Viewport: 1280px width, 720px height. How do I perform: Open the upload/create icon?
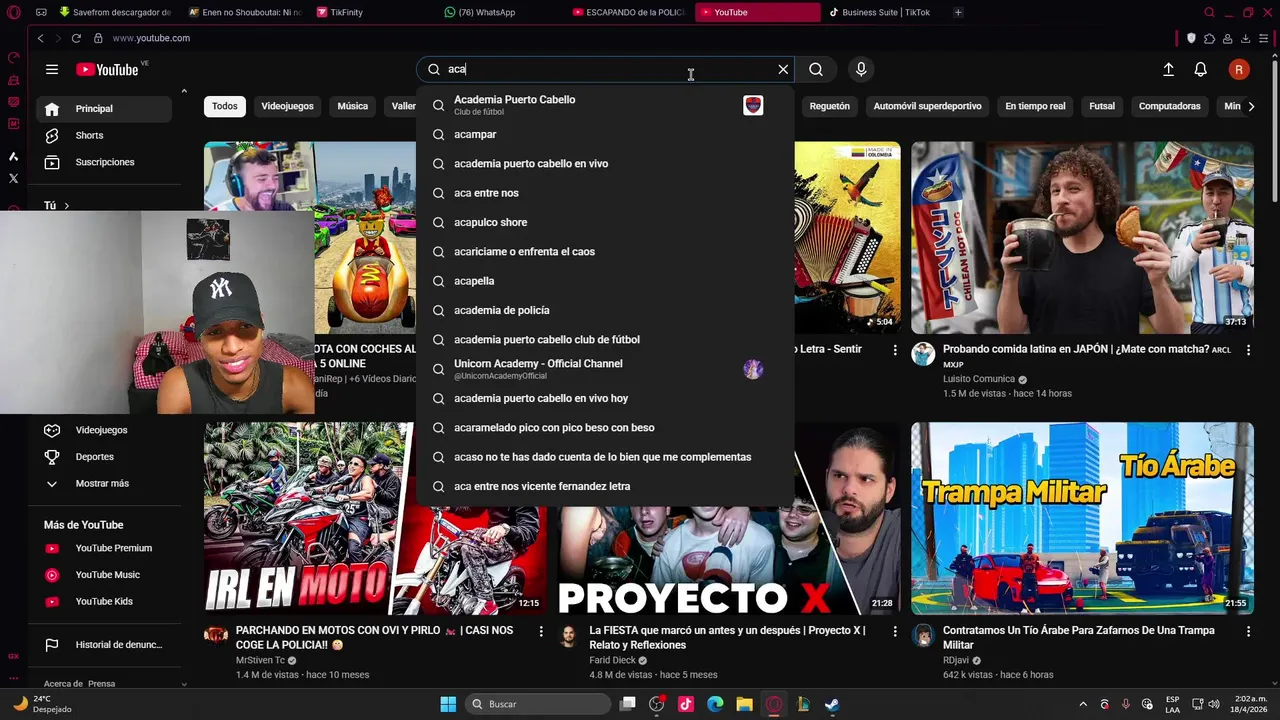point(1168,69)
